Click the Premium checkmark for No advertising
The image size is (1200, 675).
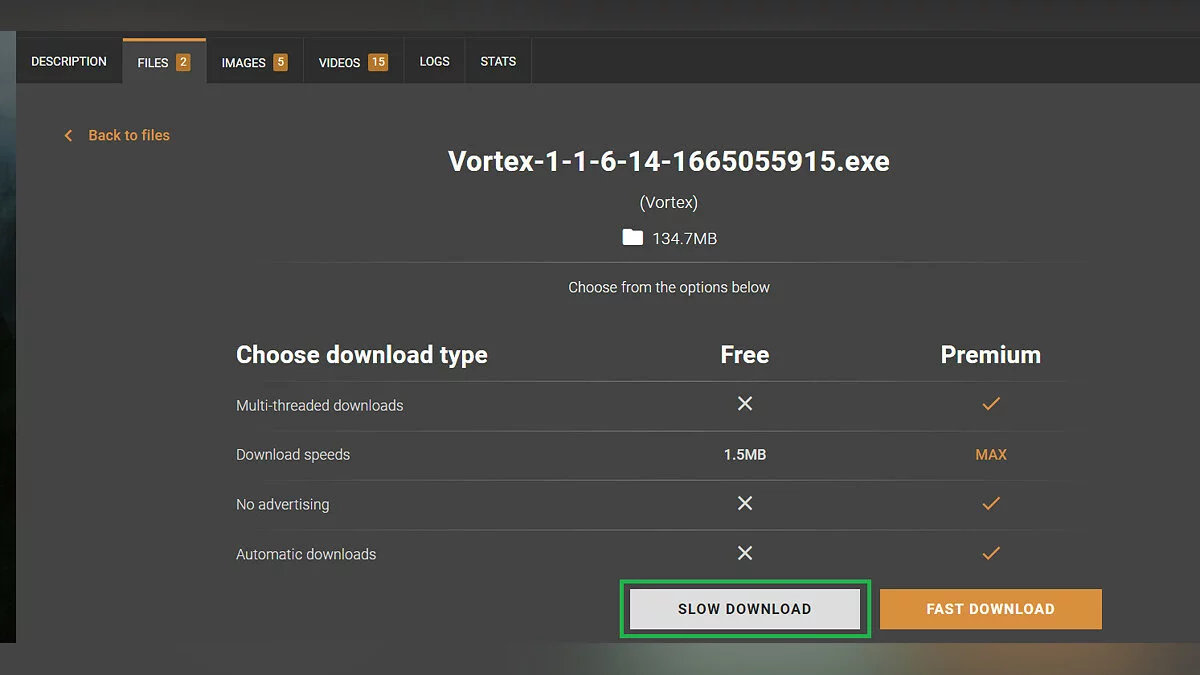(x=990, y=503)
